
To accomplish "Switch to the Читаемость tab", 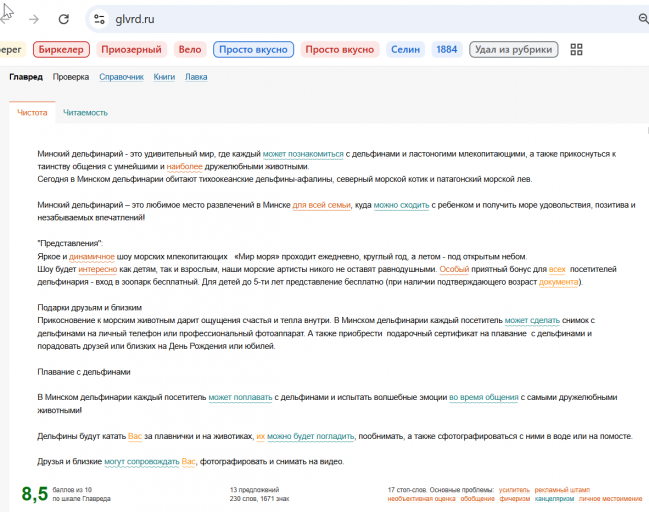I will coord(85,113).
